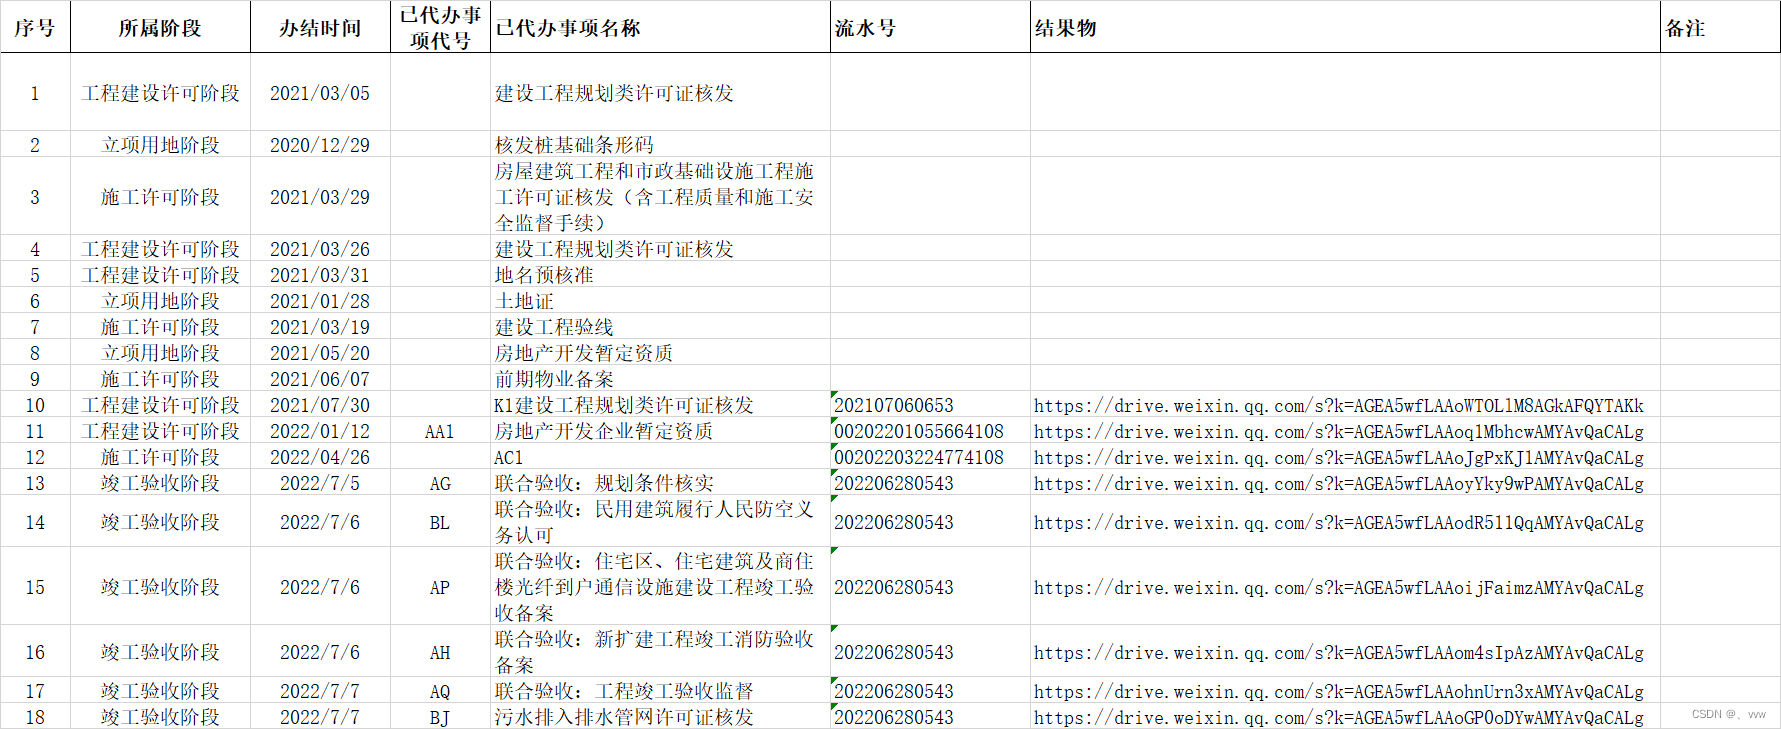Select the 所属阶段 column header
Screen dimensions: 1781x729
(160, 28)
